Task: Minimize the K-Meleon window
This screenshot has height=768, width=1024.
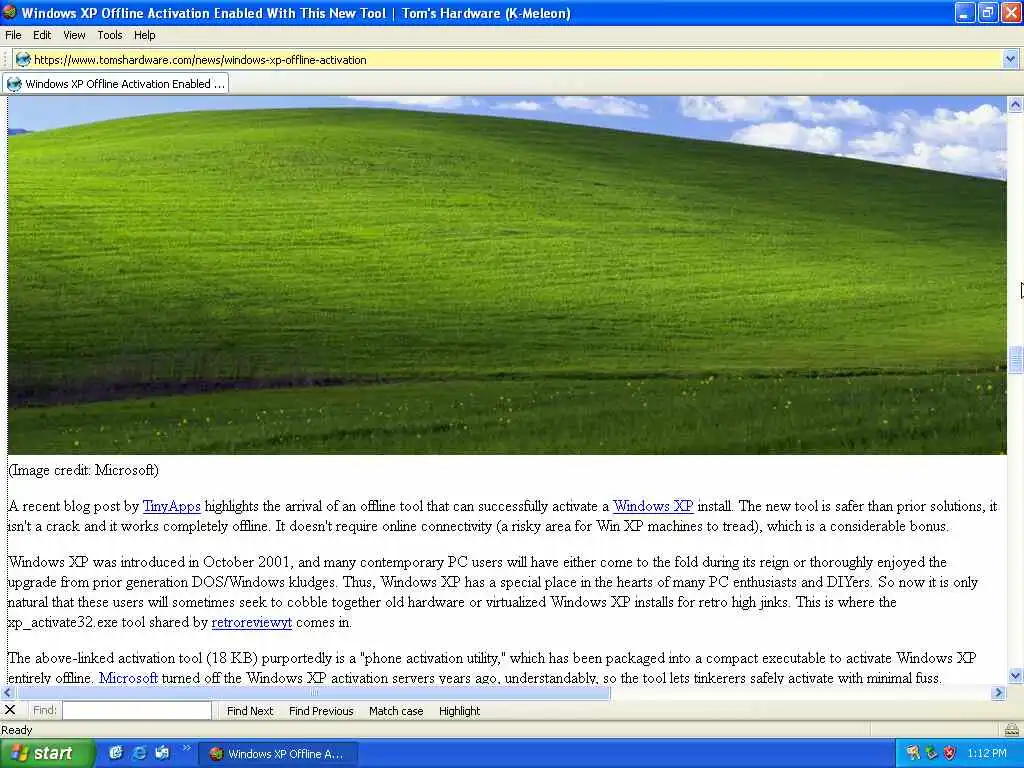Action: (964, 12)
